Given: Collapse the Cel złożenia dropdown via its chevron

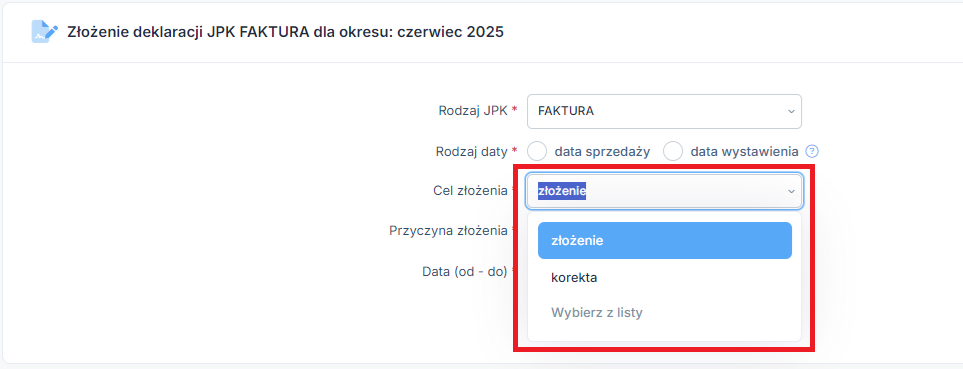Looking at the screenshot, I should pos(790,192).
